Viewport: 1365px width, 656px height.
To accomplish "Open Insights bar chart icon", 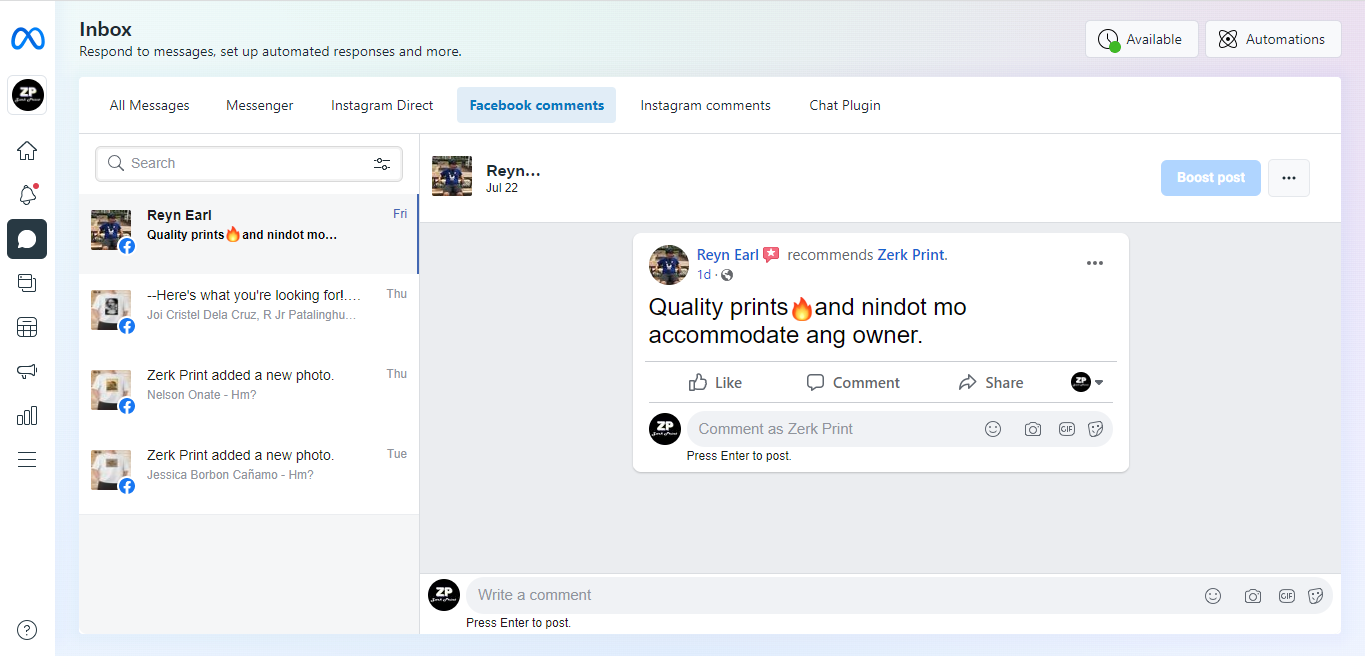I will (x=27, y=415).
